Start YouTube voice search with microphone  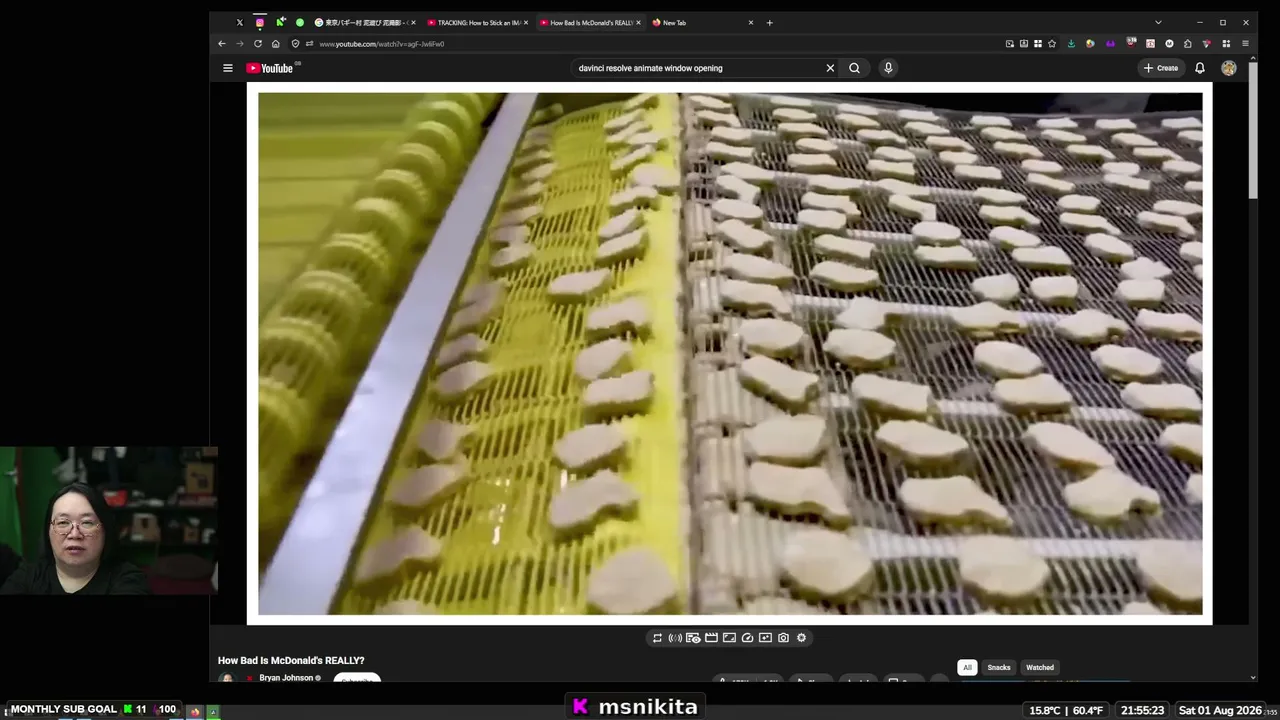pos(888,68)
